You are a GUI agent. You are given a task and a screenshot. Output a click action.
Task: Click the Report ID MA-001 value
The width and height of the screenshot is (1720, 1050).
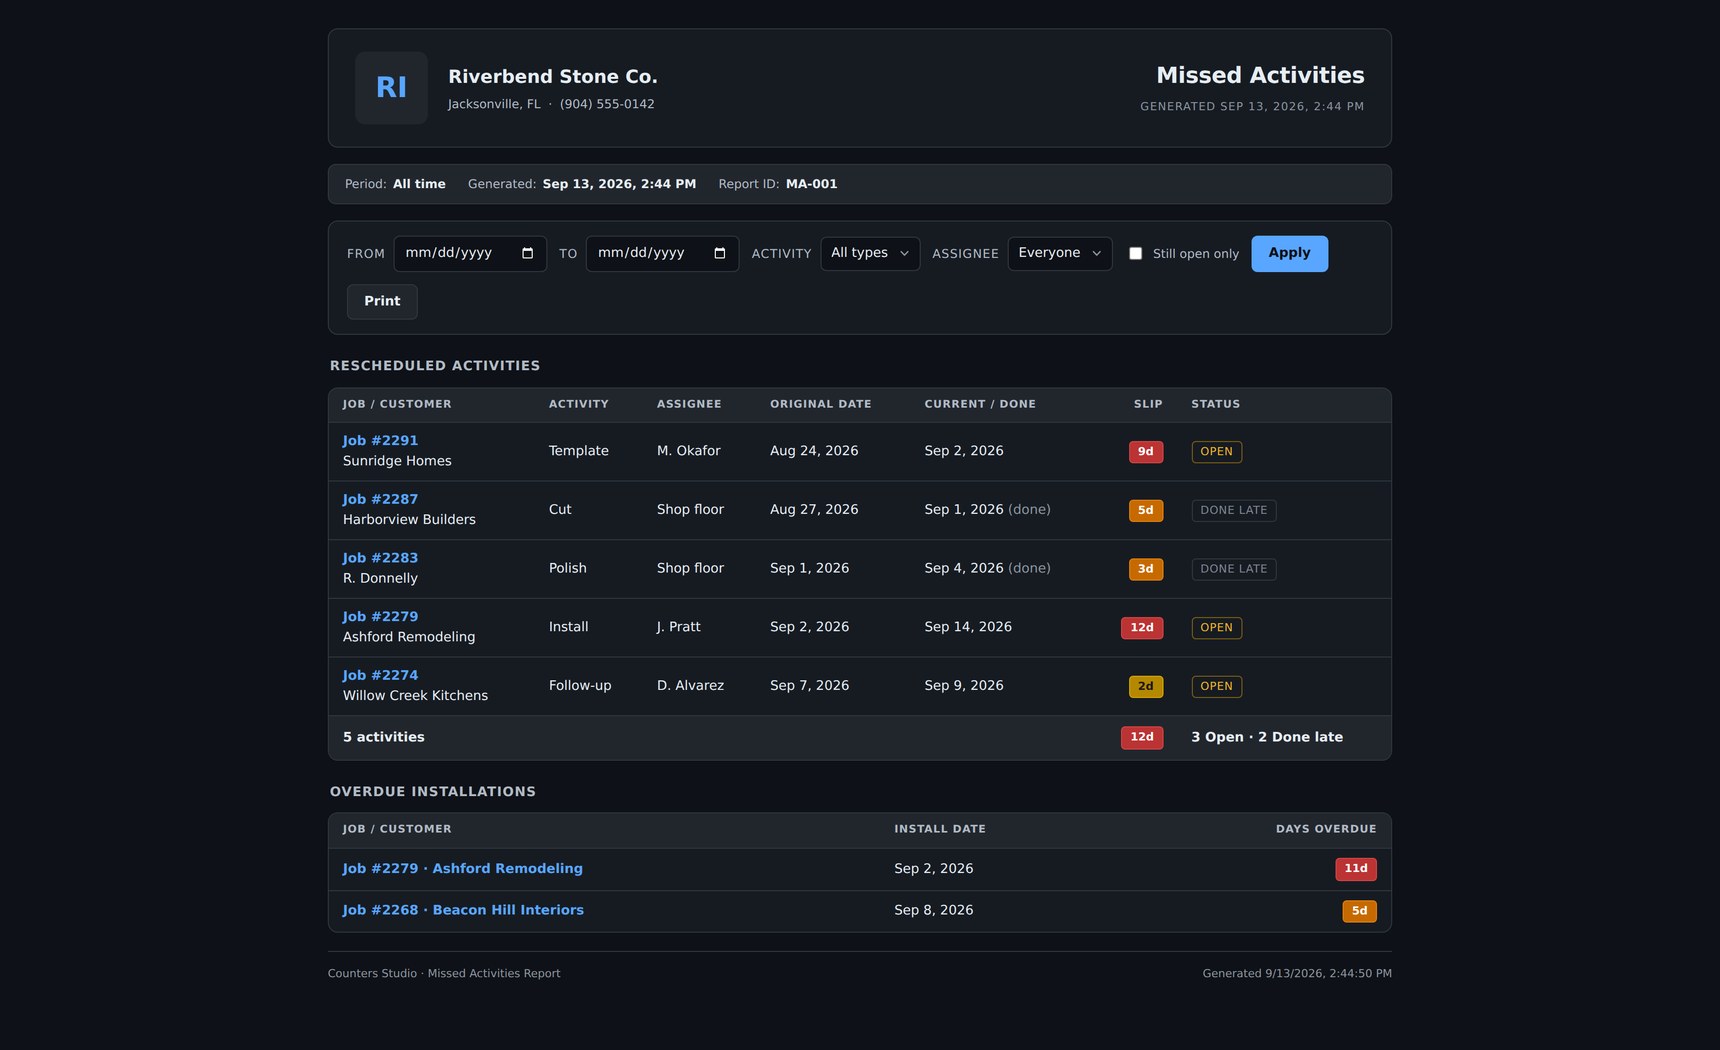[x=811, y=184]
